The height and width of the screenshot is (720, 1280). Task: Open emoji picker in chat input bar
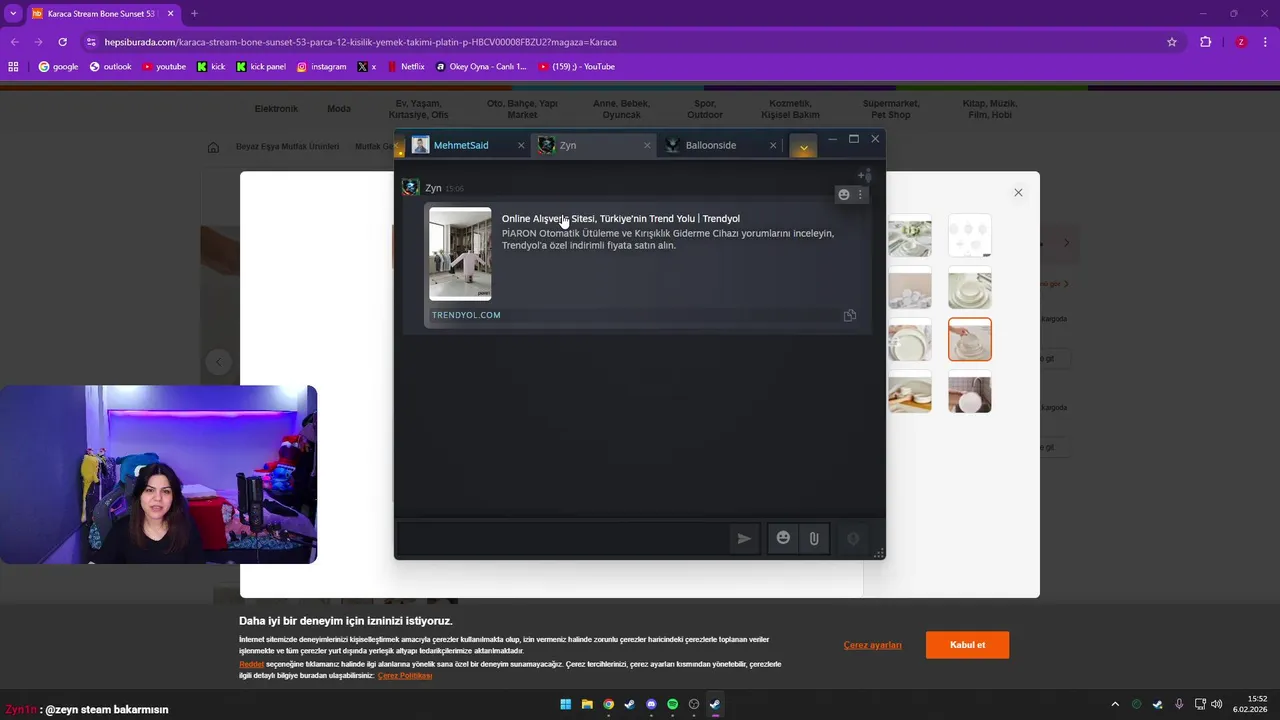(x=783, y=538)
